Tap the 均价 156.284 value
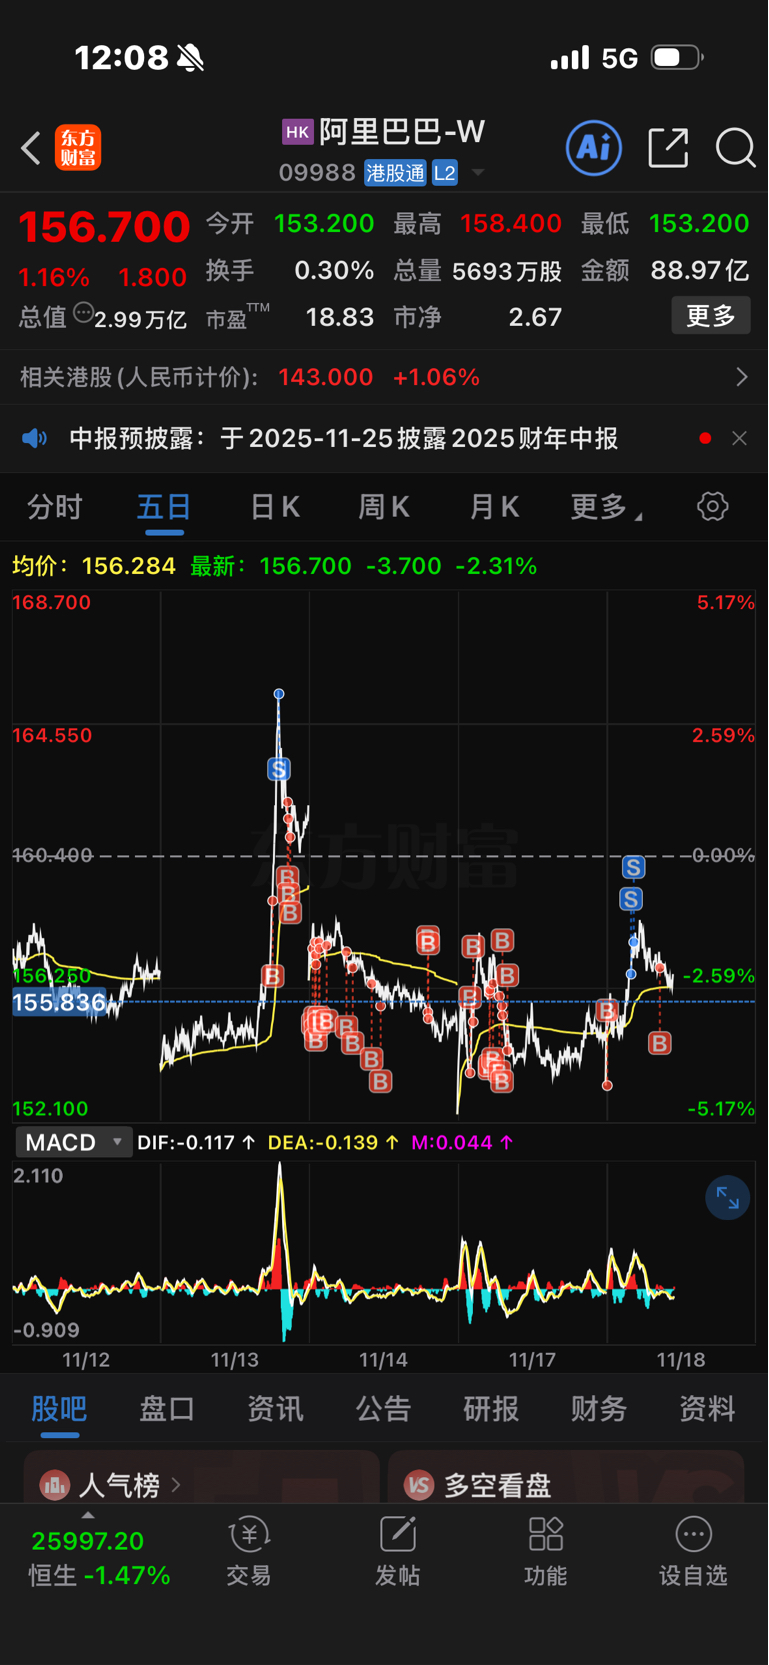769x1665 pixels. [129, 566]
